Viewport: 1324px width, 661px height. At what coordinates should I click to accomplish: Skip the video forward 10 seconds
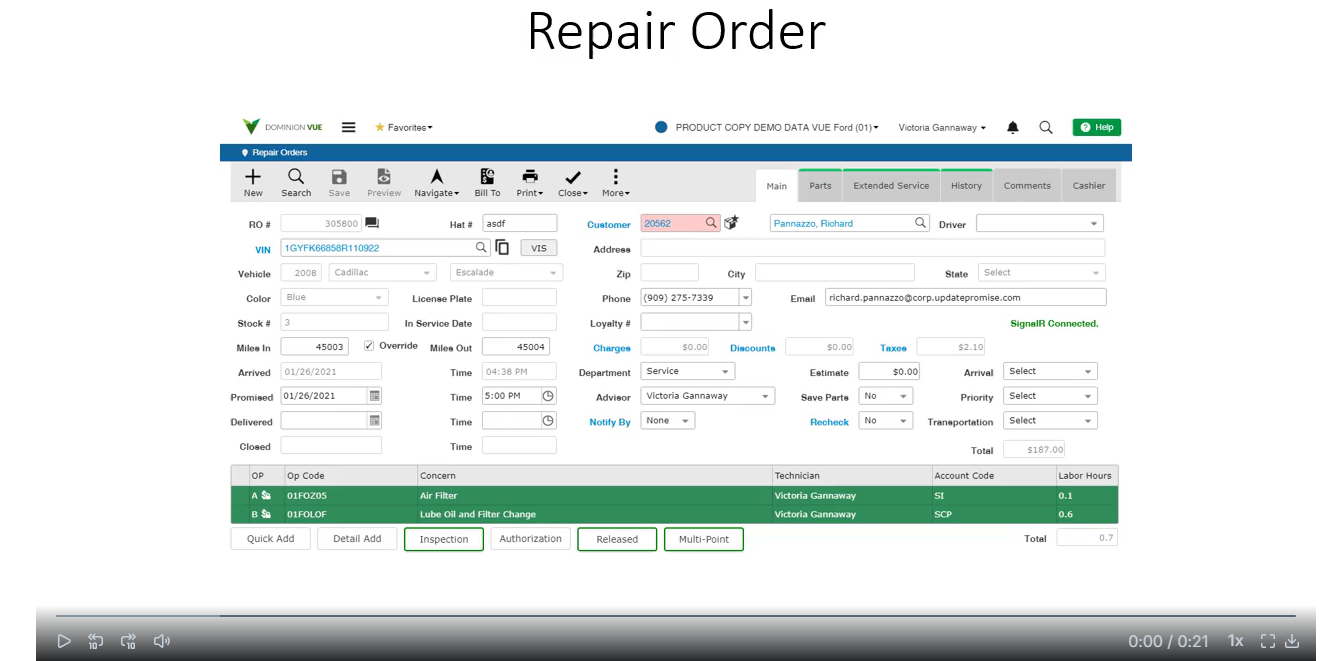[128, 641]
